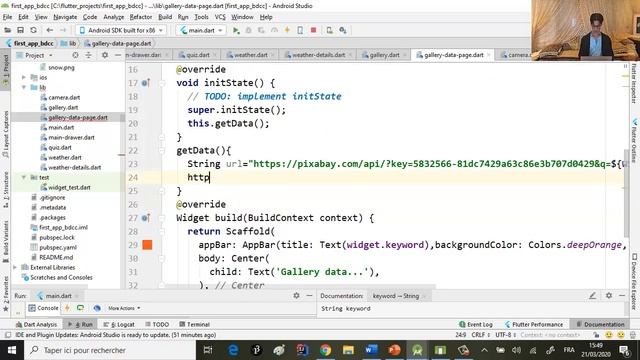Click the UTF-8 encoding in status bar
This screenshot has height=360, width=640.
506,335
